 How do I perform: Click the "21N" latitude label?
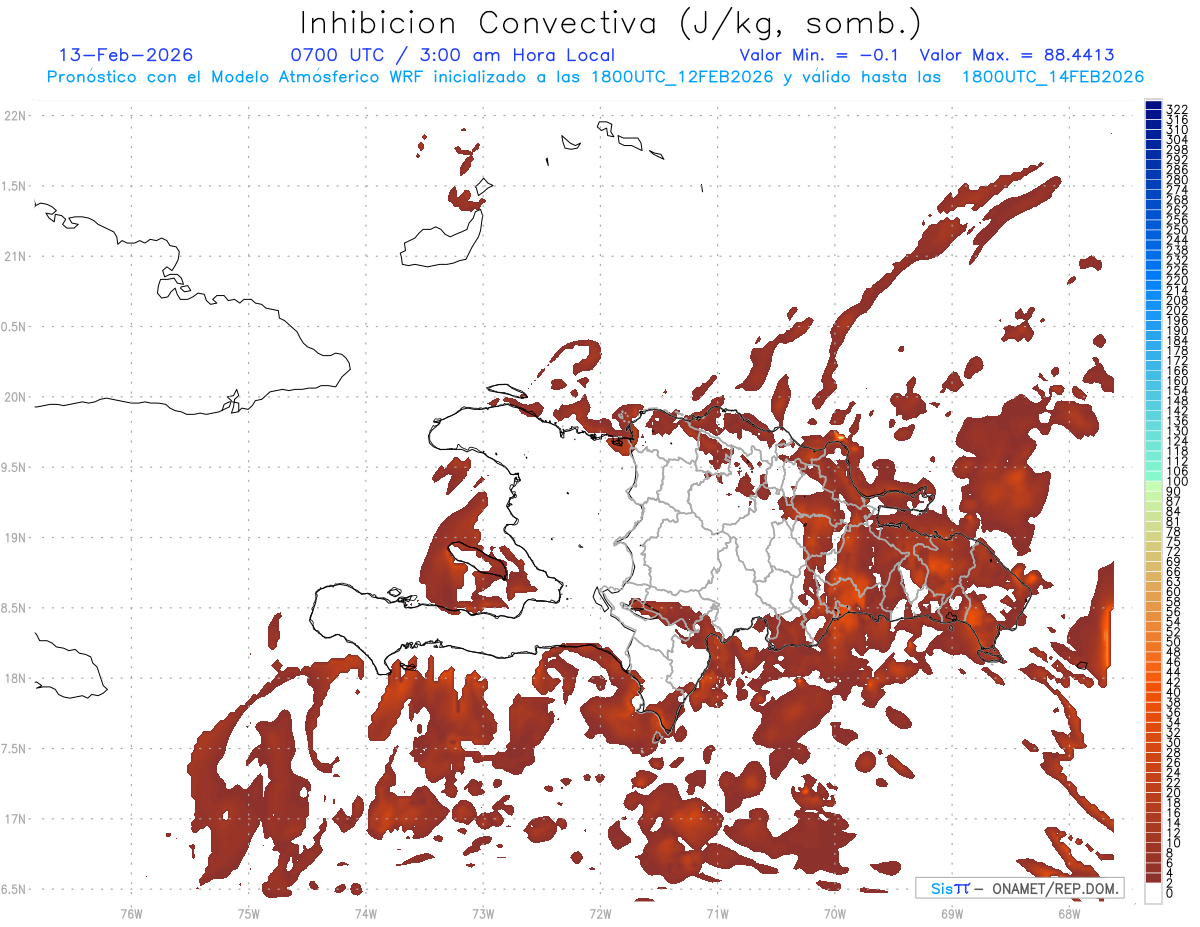15,257
